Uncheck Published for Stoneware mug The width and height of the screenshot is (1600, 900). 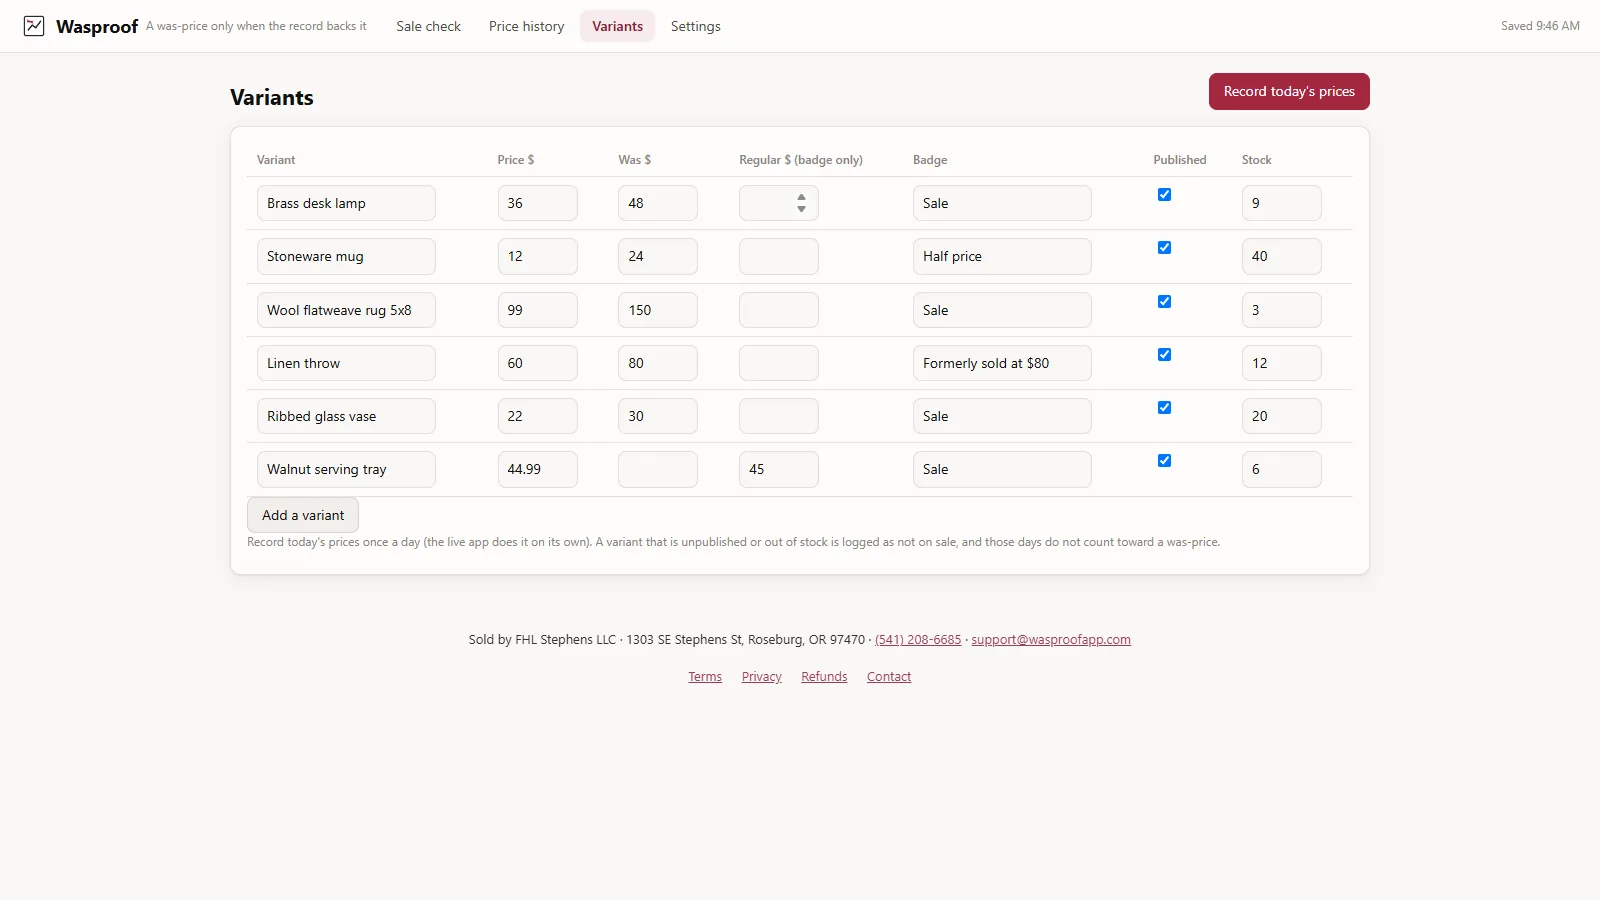[x=1164, y=248]
